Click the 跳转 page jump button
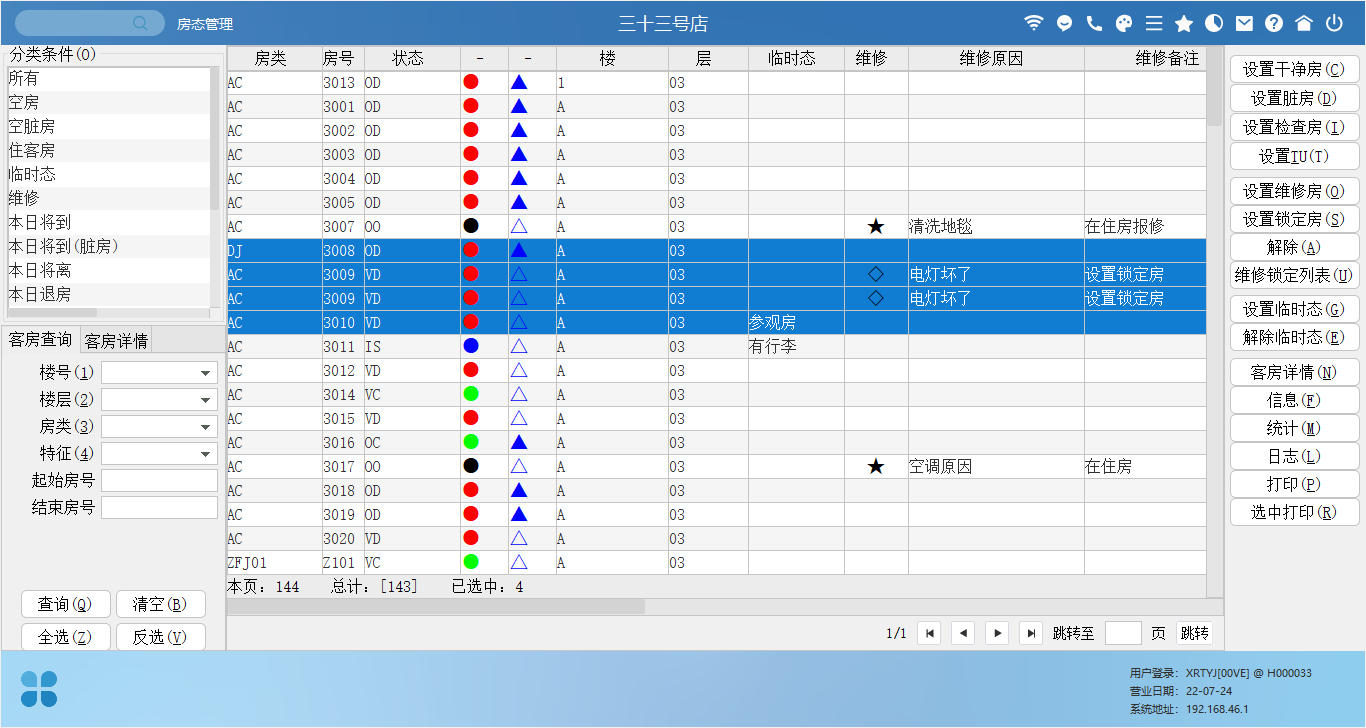Viewport: 1366px width, 728px height. point(1195,633)
